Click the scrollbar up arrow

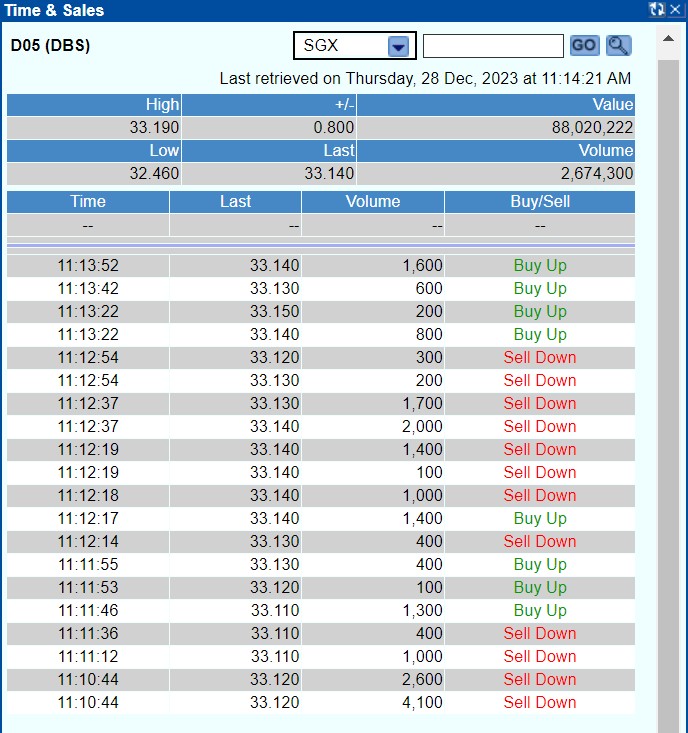pos(668,39)
